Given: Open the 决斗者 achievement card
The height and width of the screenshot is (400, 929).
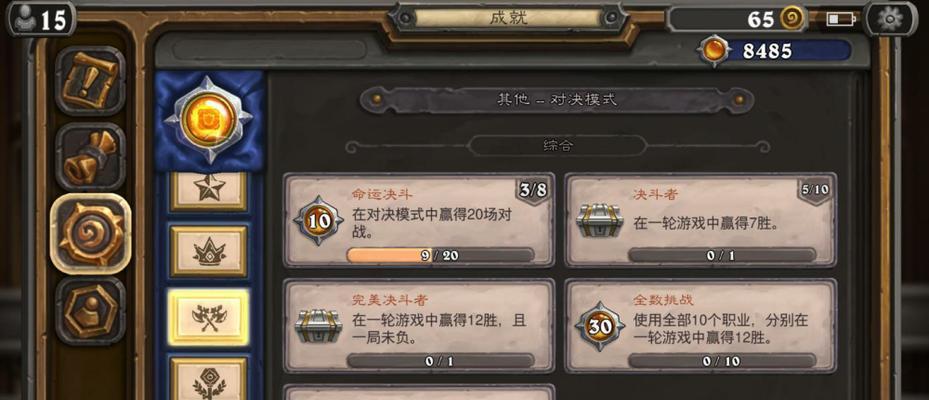Looking at the screenshot, I should [701, 221].
